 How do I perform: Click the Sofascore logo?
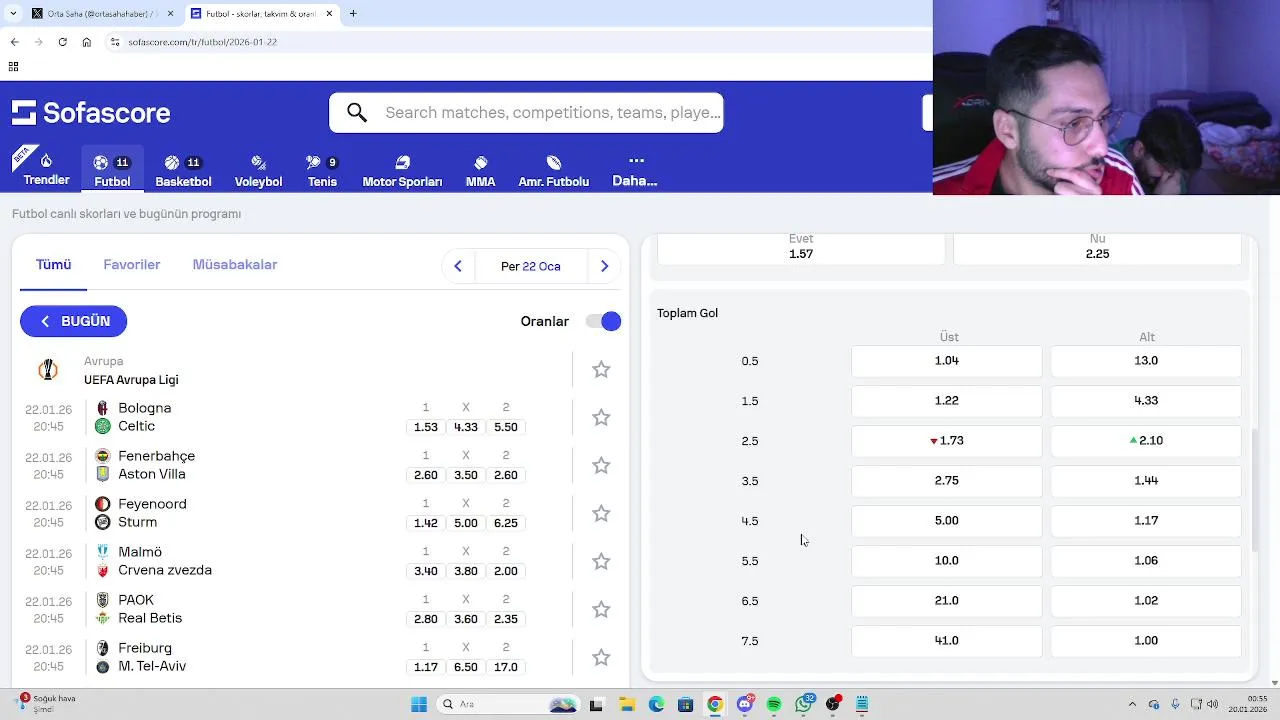coord(91,113)
